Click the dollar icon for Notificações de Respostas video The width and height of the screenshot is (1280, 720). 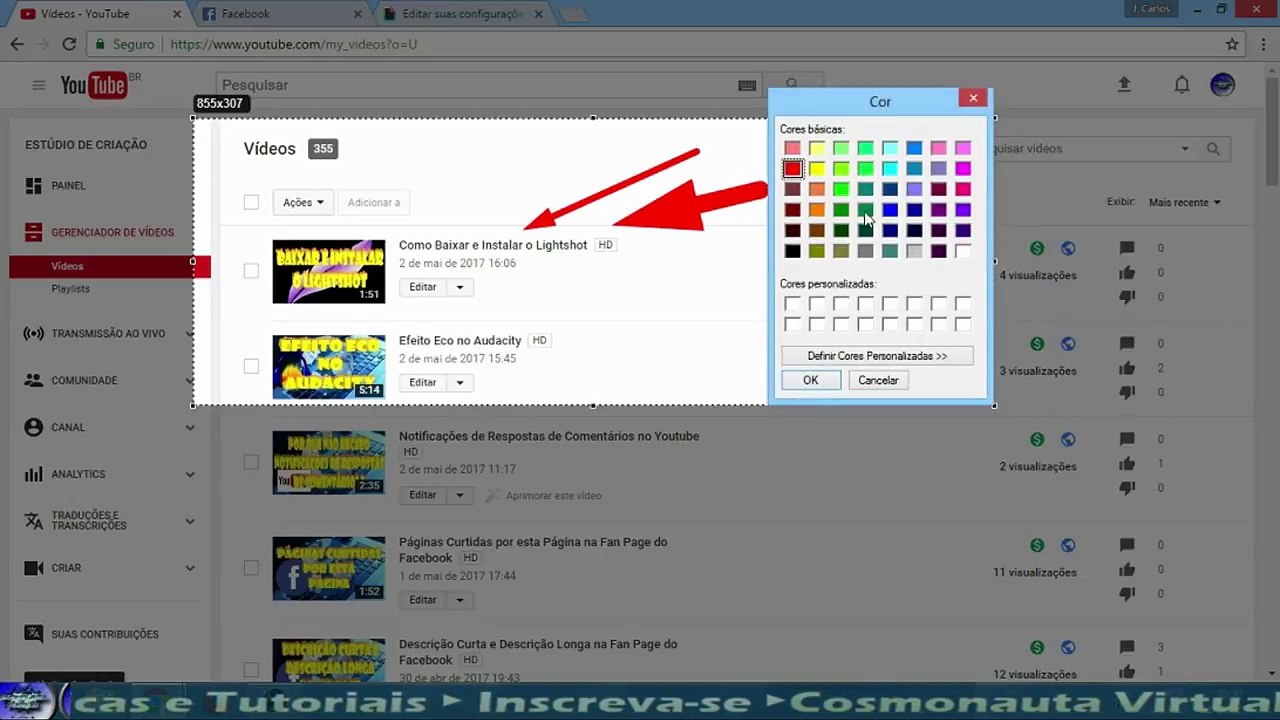(1037, 439)
